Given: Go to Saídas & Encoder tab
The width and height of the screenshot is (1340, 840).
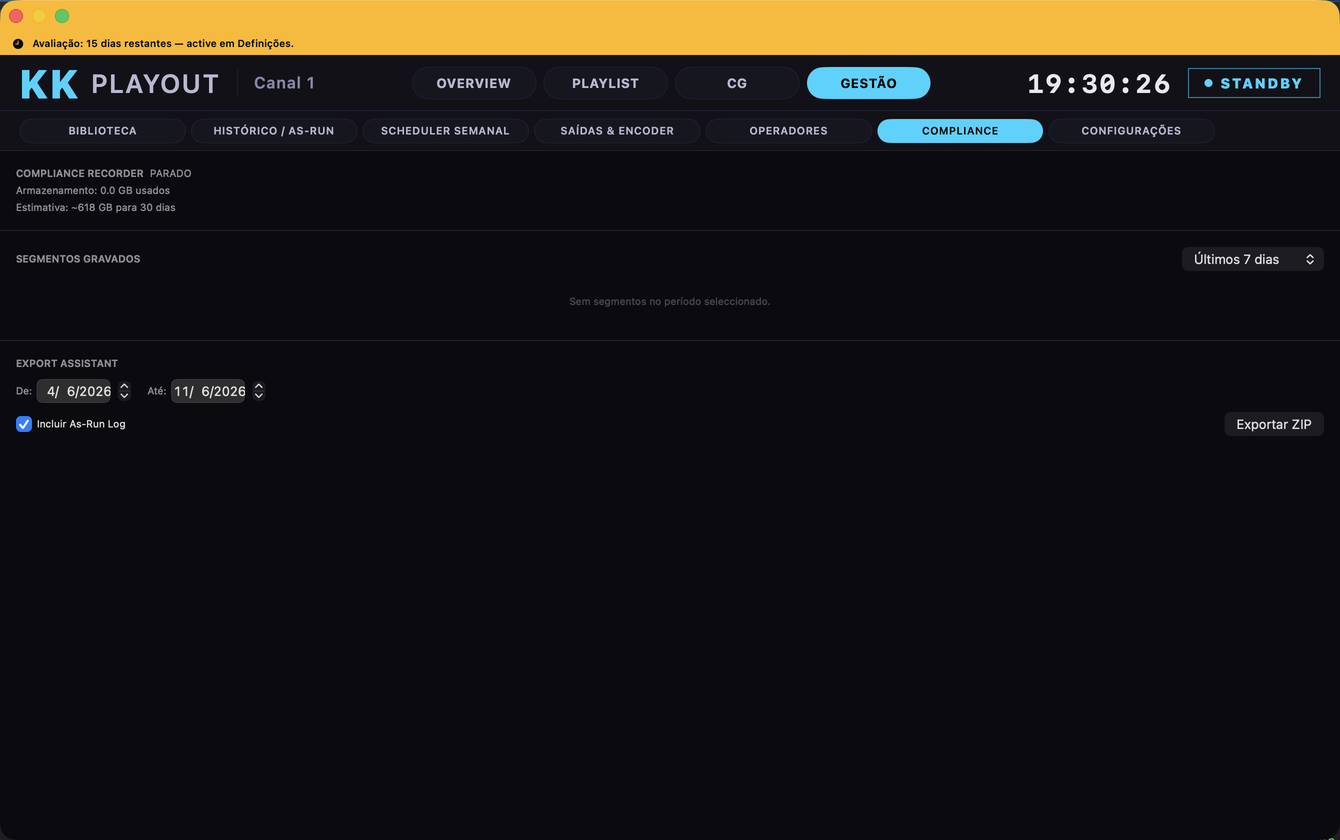Looking at the screenshot, I should click(x=617, y=131).
